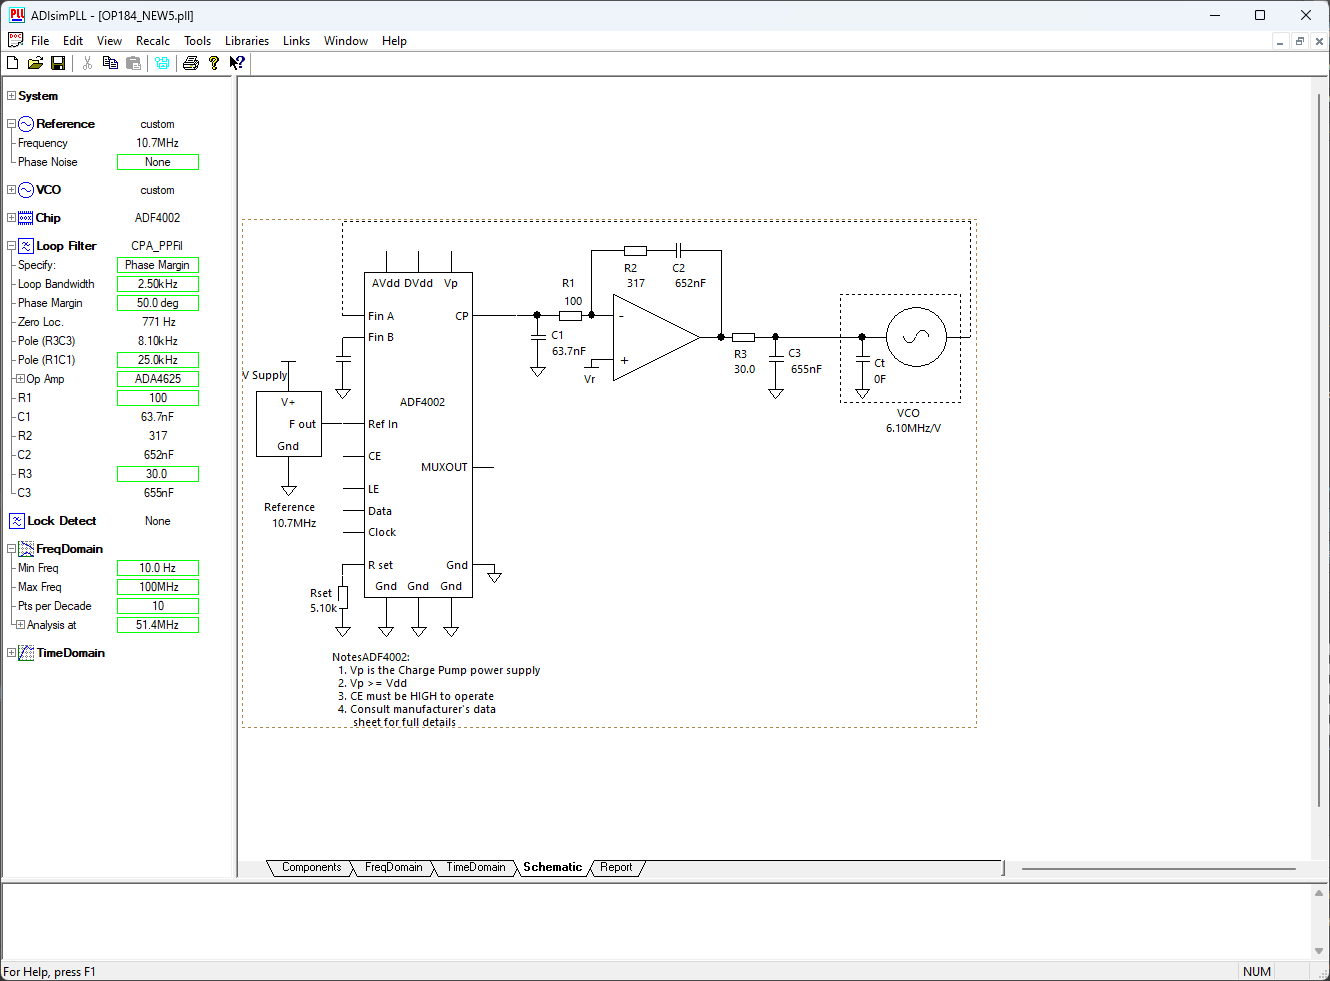Click the Op Amp ADA4625 field
This screenshot has width=1330, height=981.
[158, 379]
